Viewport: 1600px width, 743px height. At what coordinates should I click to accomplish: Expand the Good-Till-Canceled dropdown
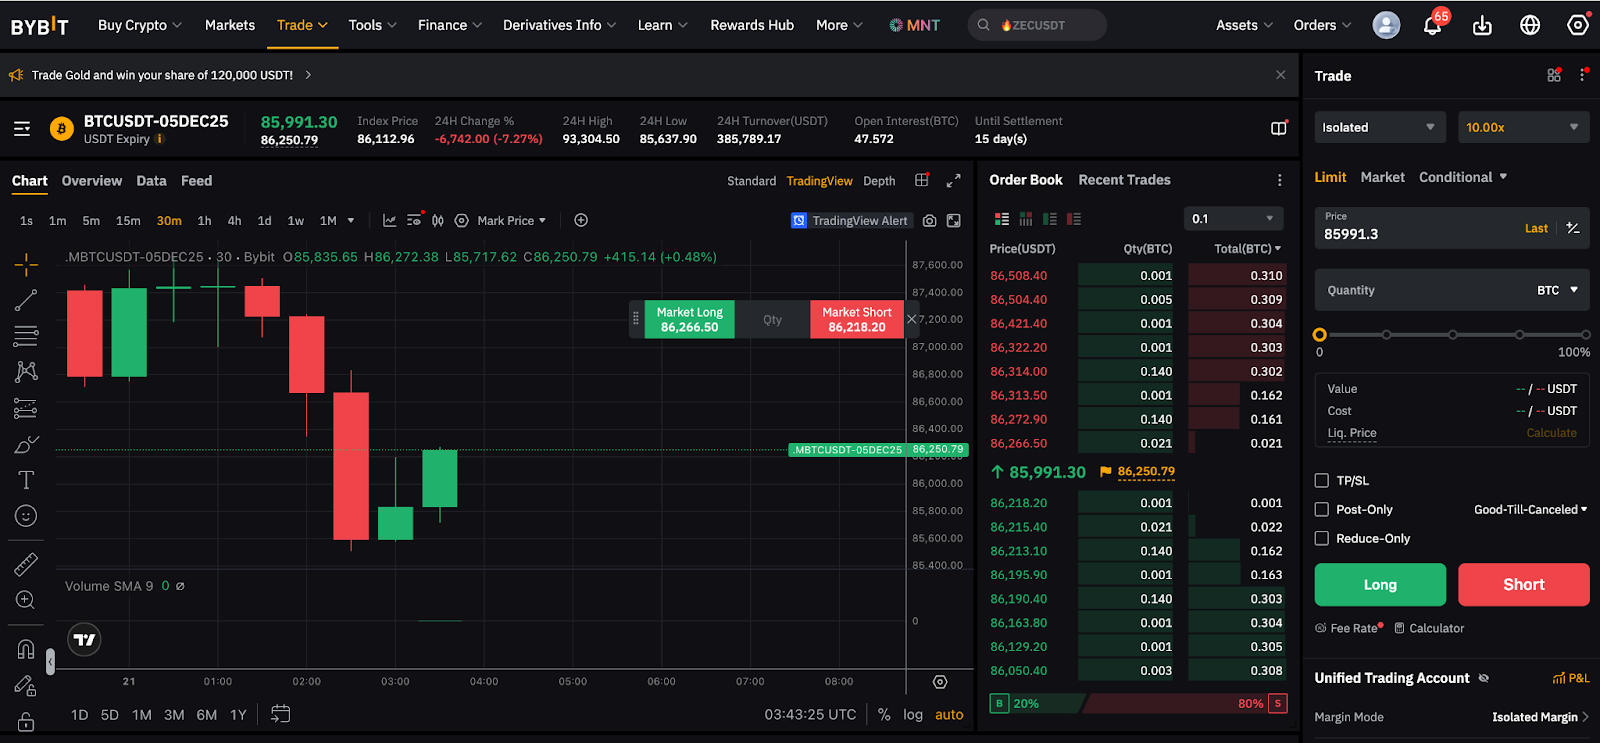[x=1530, y=510]
